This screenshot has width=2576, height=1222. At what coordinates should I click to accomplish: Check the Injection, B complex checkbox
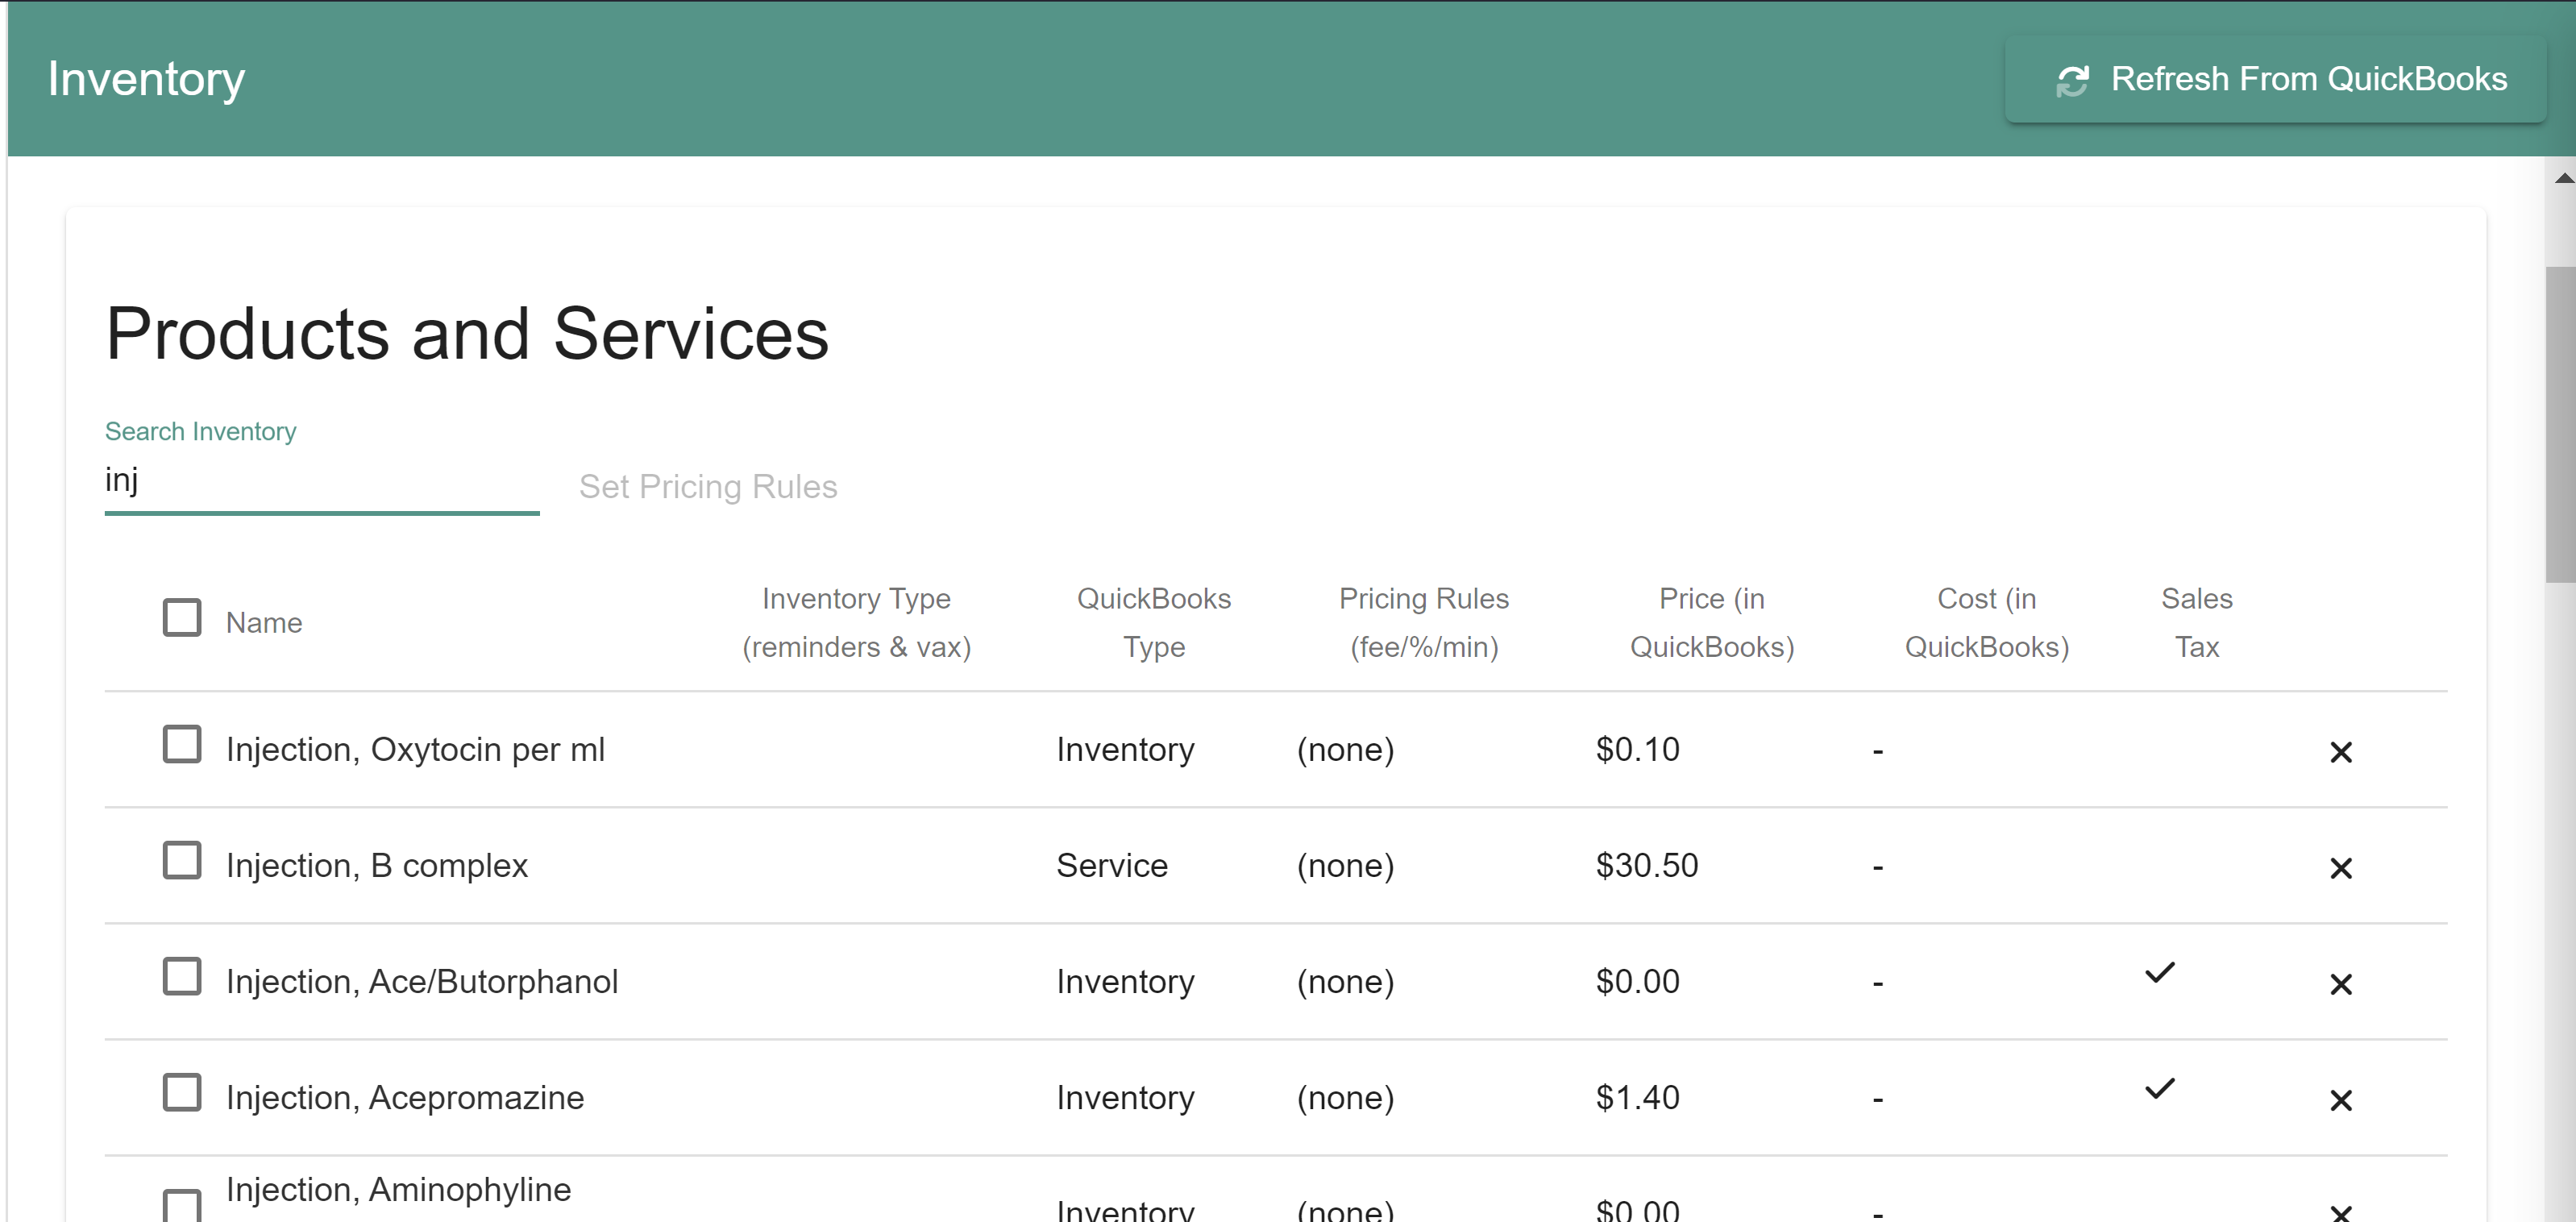click(x=182, y=861)
